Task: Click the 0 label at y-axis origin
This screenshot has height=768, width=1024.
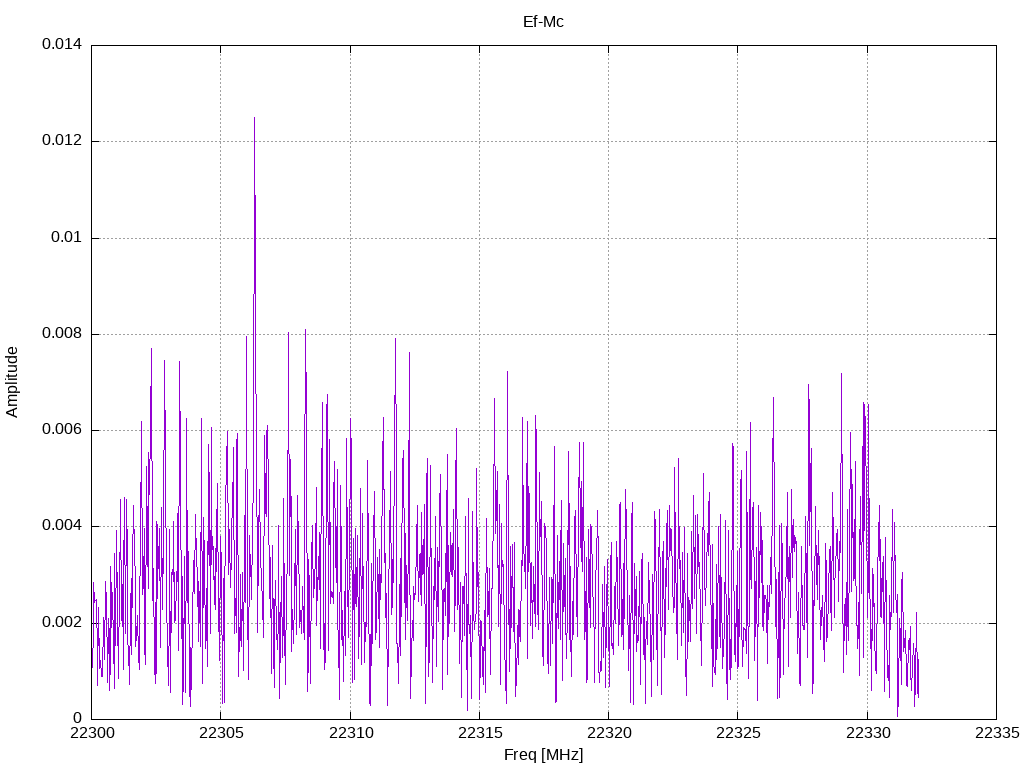Action: pos(77,718)
